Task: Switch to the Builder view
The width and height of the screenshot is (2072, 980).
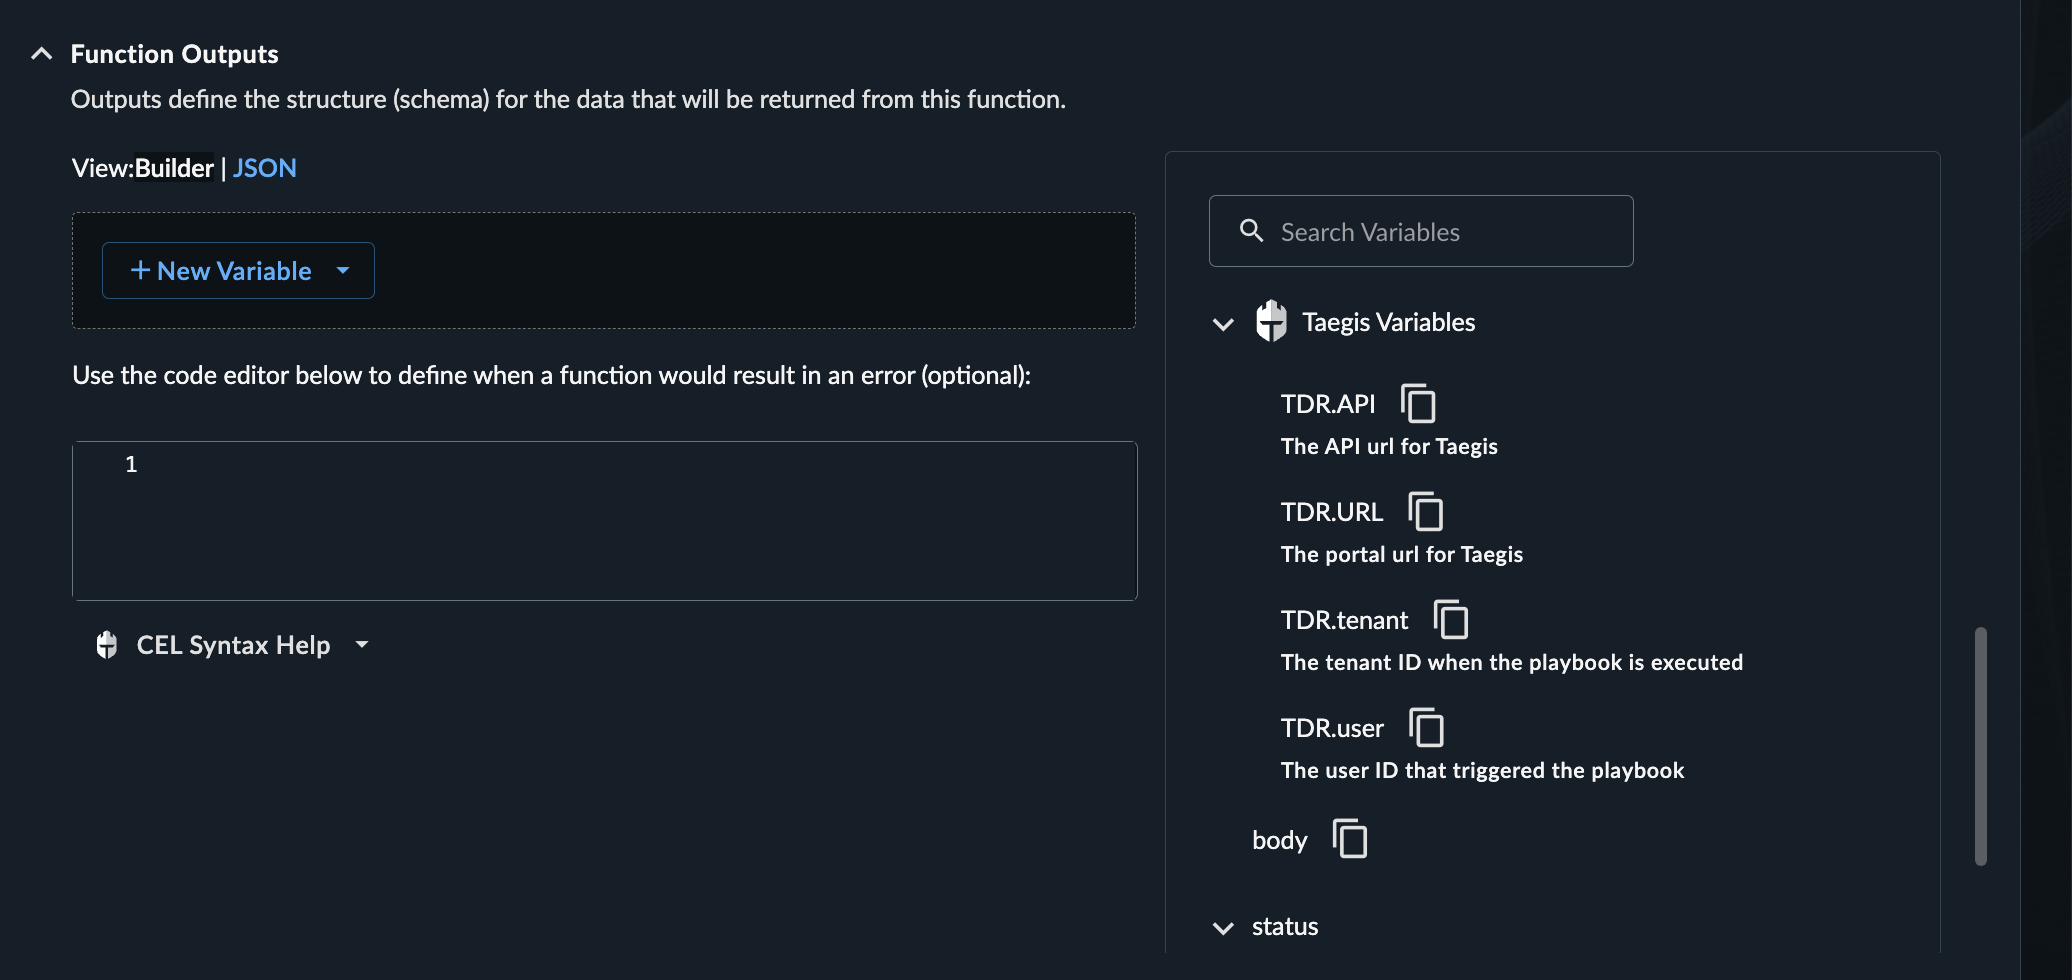Action: tap(174, 168)
